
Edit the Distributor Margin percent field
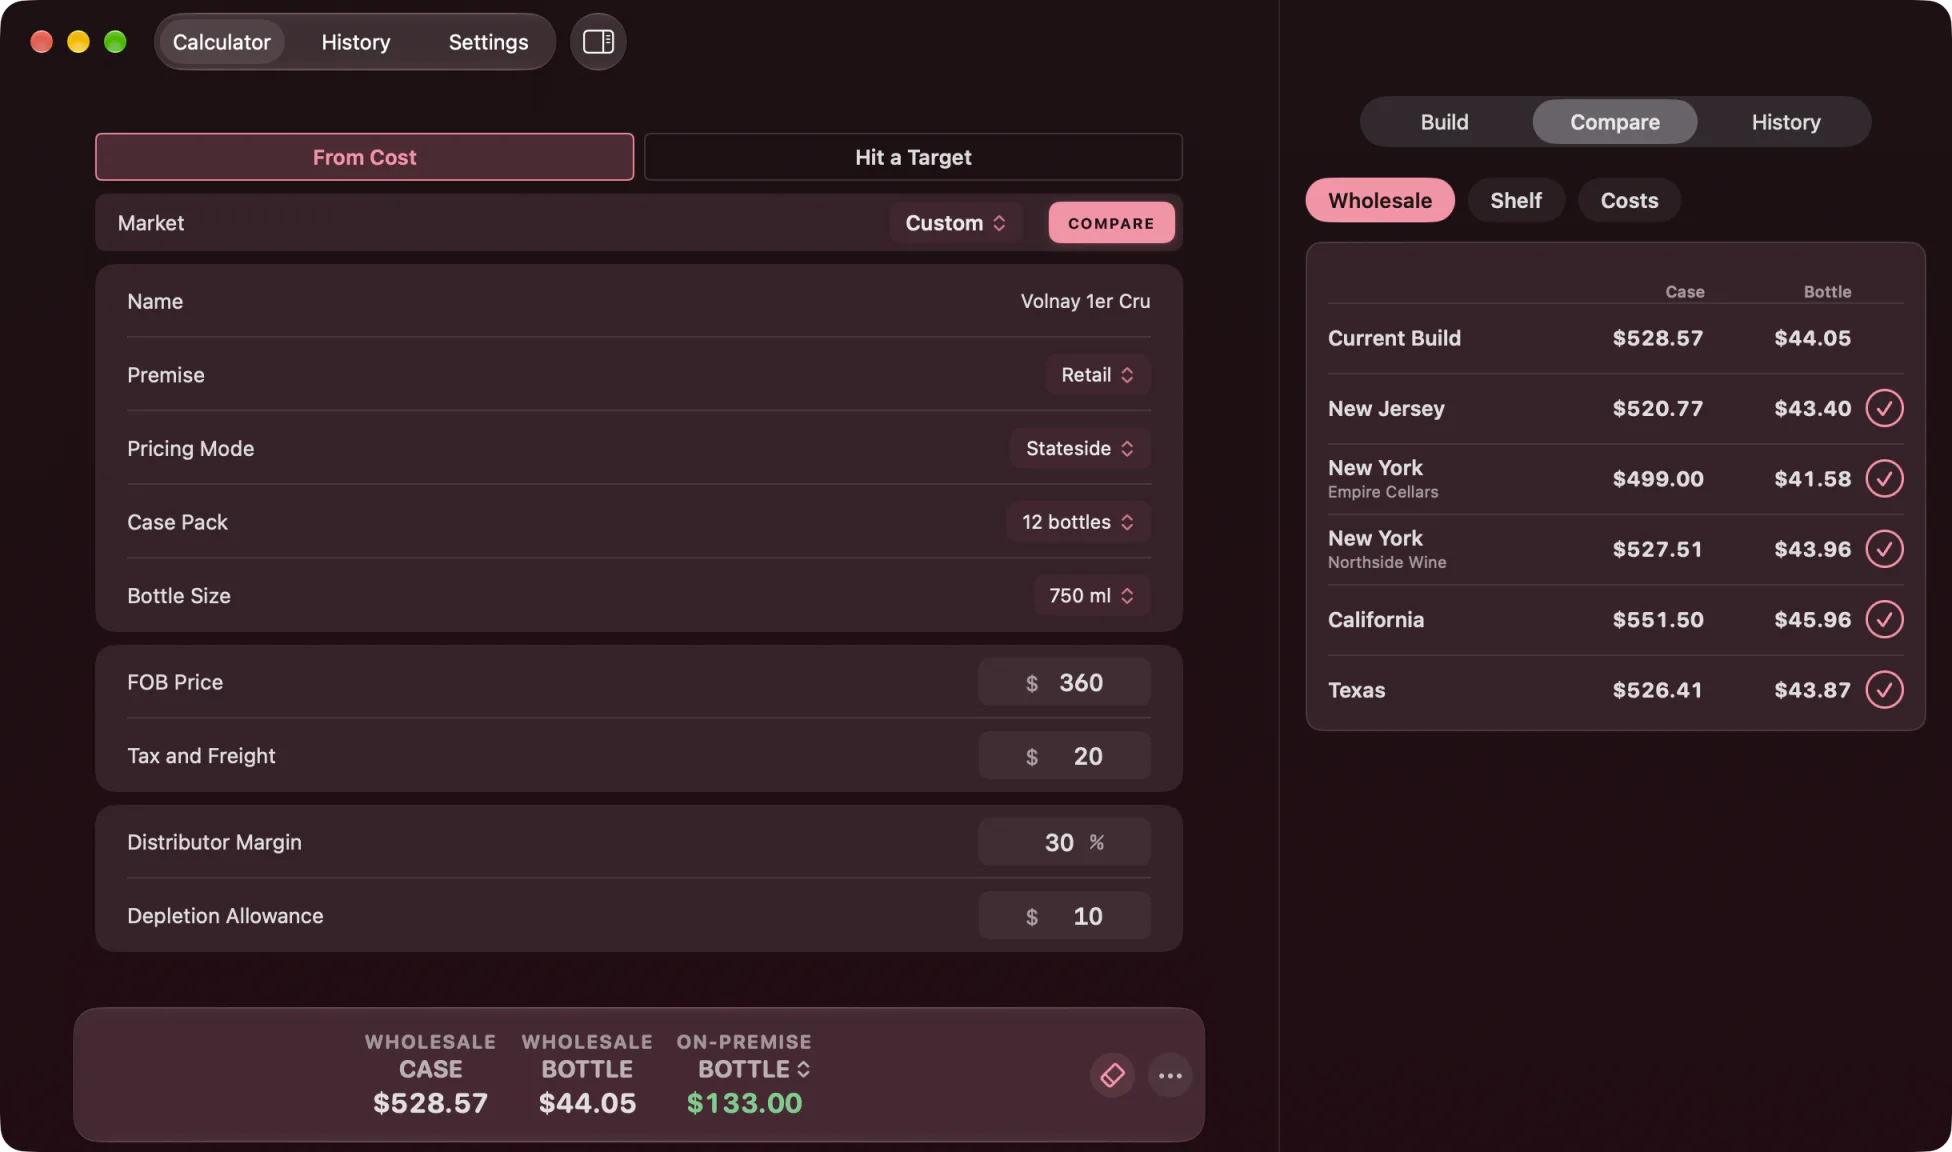[x=1064, y=843]
